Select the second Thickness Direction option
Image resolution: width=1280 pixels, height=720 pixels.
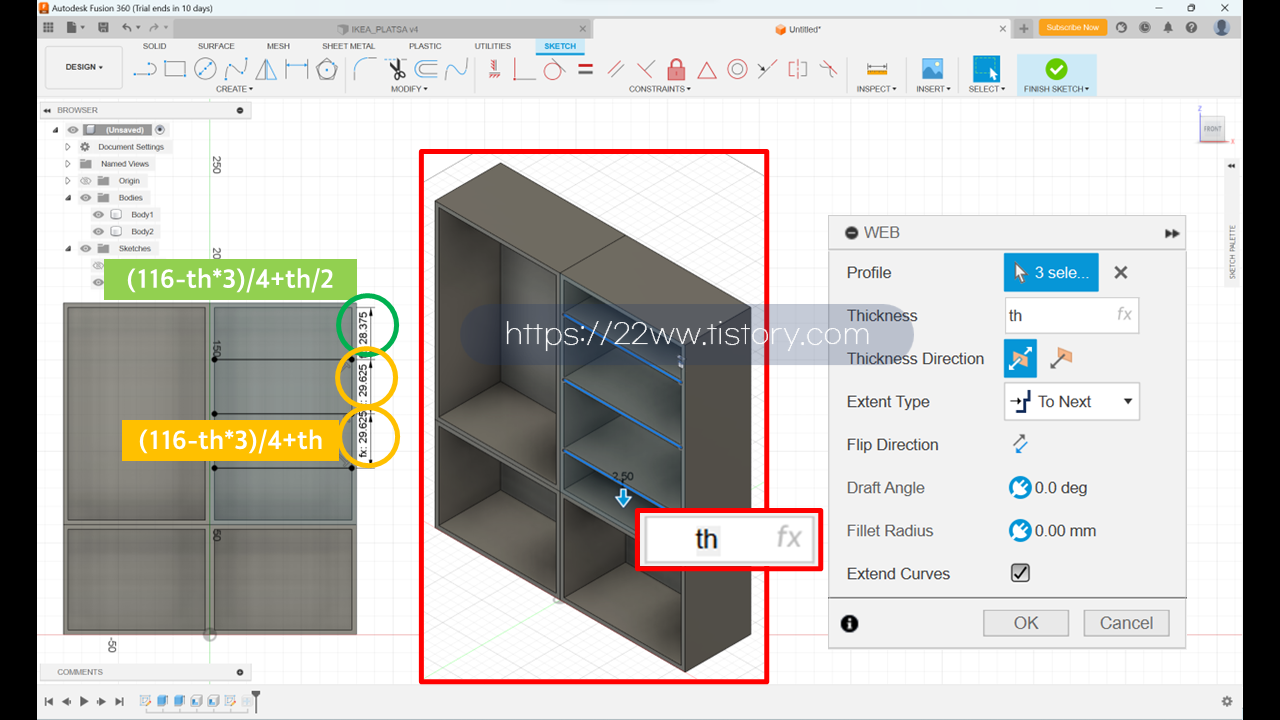1060,358
